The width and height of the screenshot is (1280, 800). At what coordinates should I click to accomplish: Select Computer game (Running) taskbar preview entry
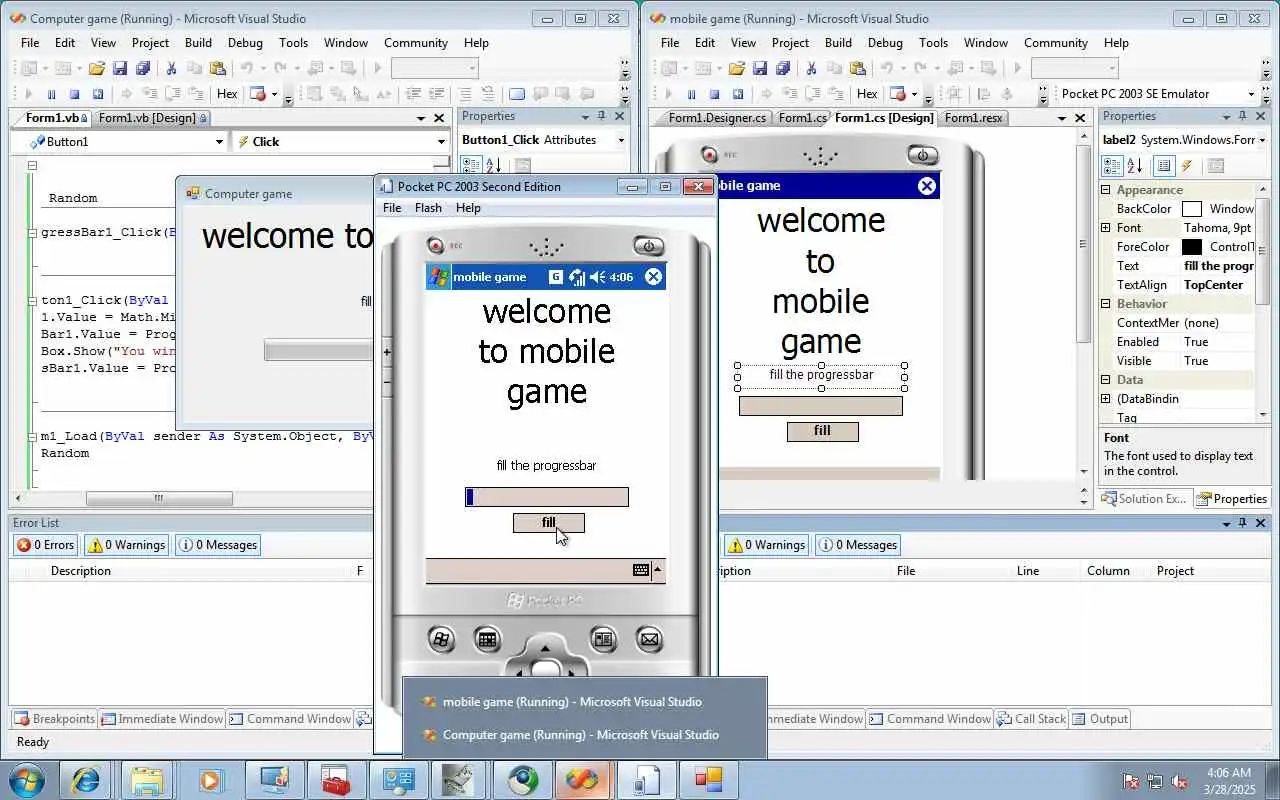point(580,735)
